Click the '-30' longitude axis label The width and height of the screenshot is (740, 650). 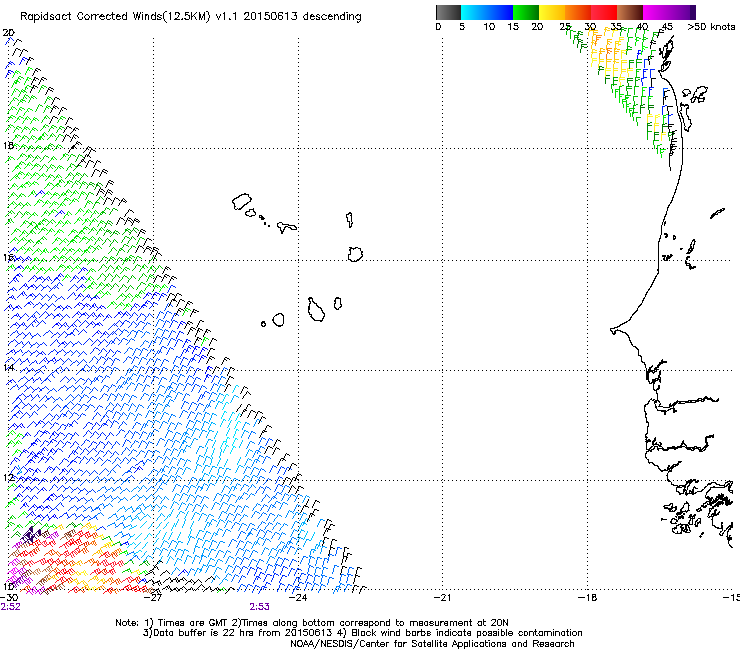(x=9, y=597)
